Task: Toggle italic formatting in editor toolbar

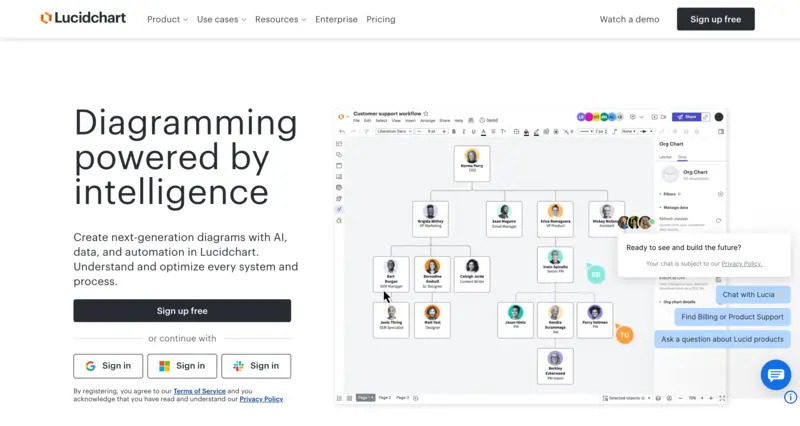Action: coord(464,132)
